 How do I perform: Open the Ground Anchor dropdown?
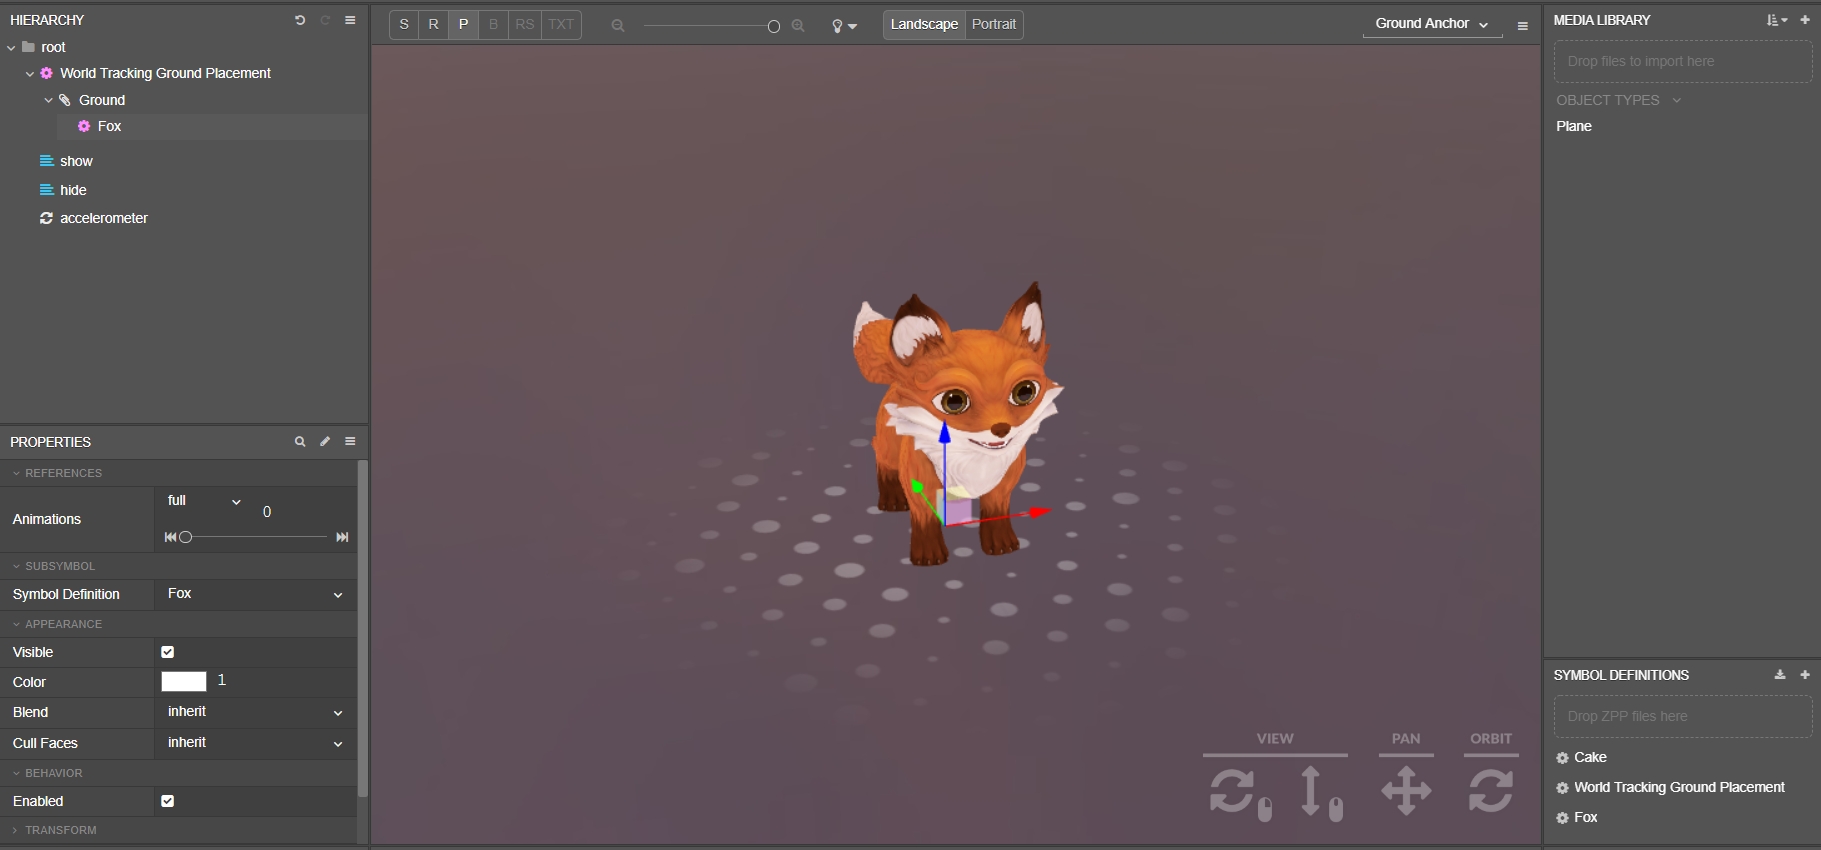point(1431,24)
